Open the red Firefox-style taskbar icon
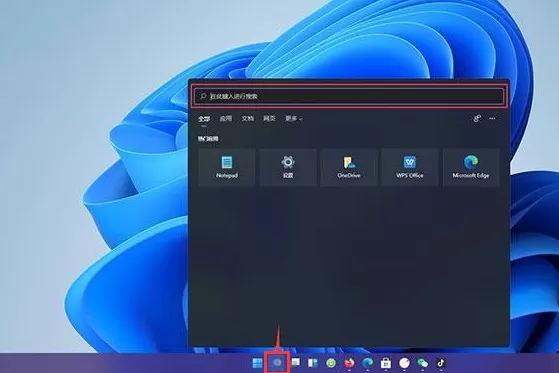The width and height of the screenshot is (559, 373). click(x=349, y=363)
